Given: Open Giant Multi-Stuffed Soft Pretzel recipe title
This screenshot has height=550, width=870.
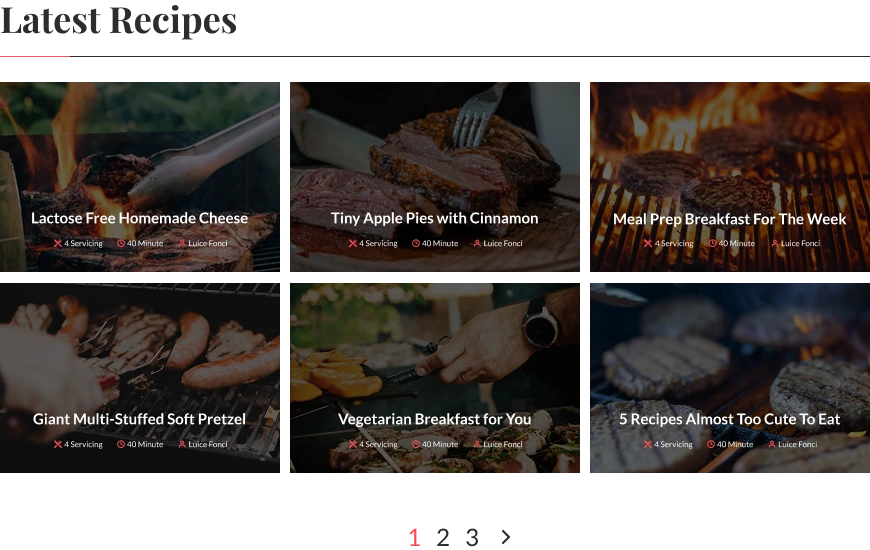Looking at the screenshot, I should pyautogui.click(x=139, y=419).
